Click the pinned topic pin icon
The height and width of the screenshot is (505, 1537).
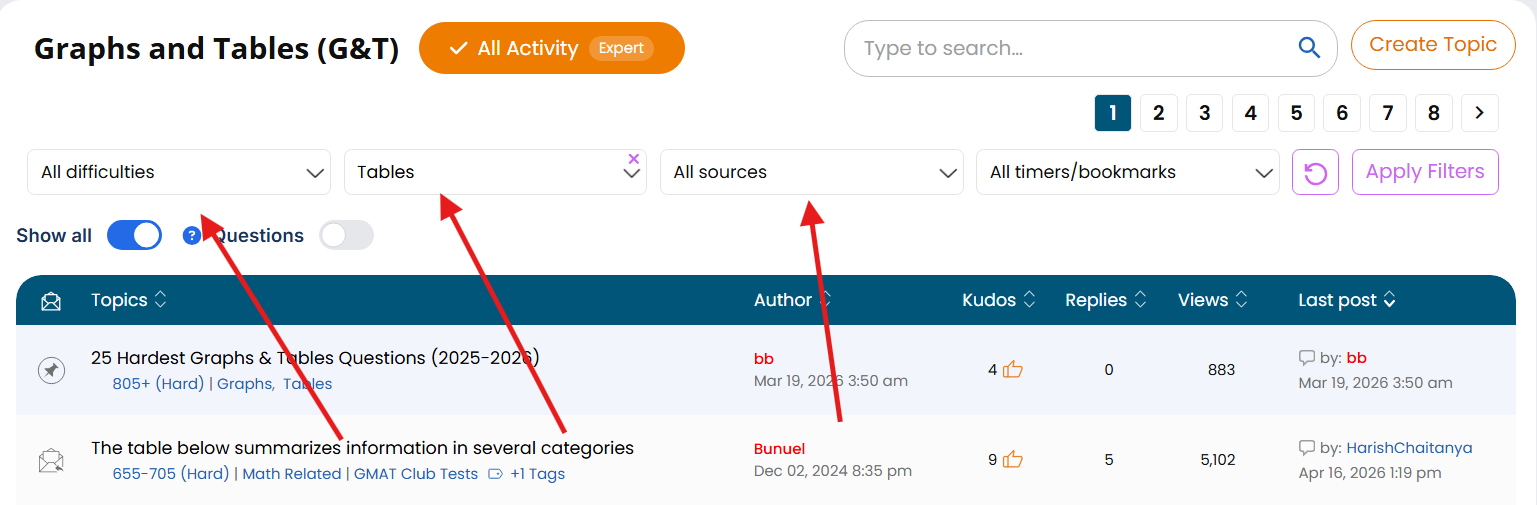tap(51, 370)
